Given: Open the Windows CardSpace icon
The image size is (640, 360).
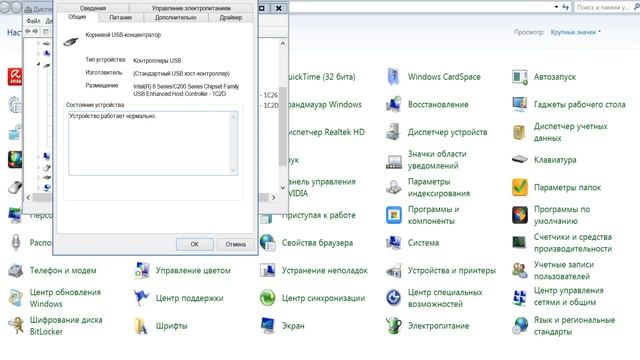Looking at the screenshot, I should [x=393, y=77].
